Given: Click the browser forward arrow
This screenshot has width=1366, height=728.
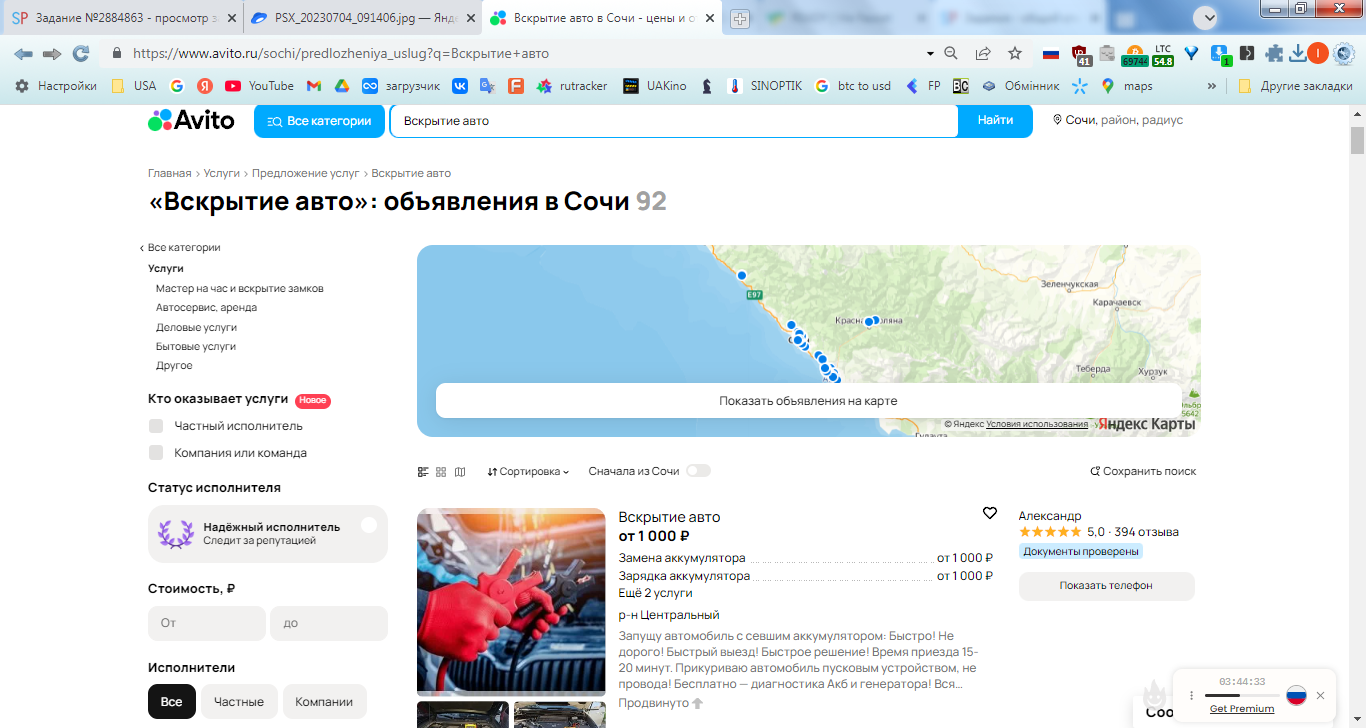Looking at the screenshot, I should pos(51,53).
